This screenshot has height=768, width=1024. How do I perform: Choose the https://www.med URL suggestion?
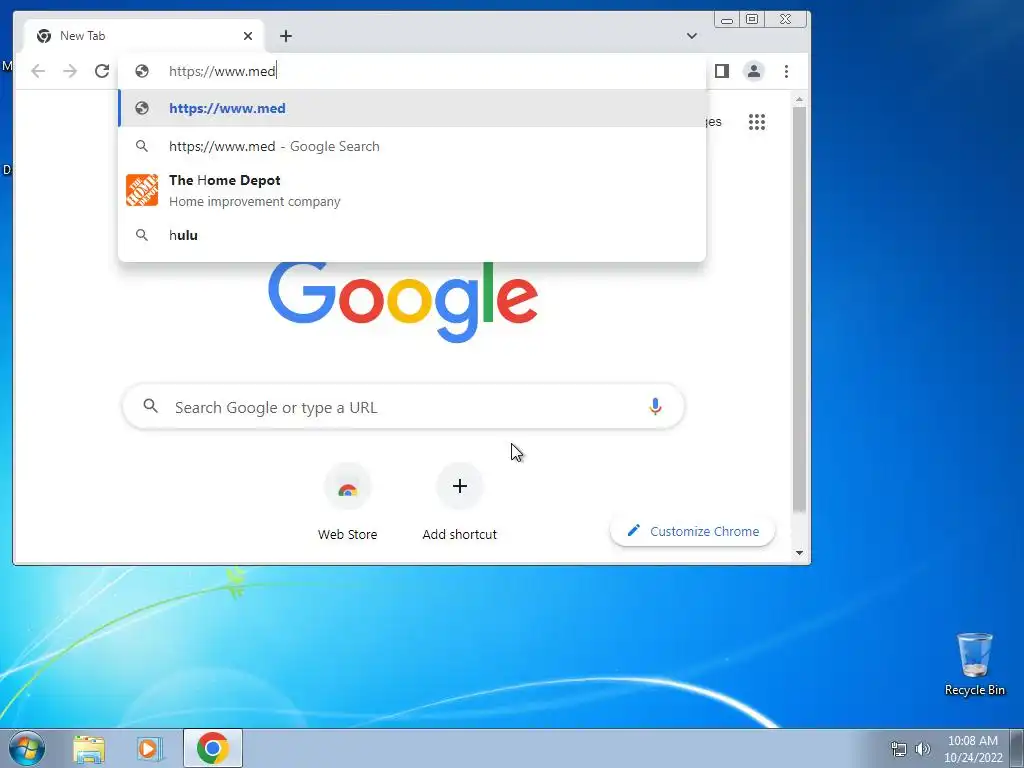(412, 108)
